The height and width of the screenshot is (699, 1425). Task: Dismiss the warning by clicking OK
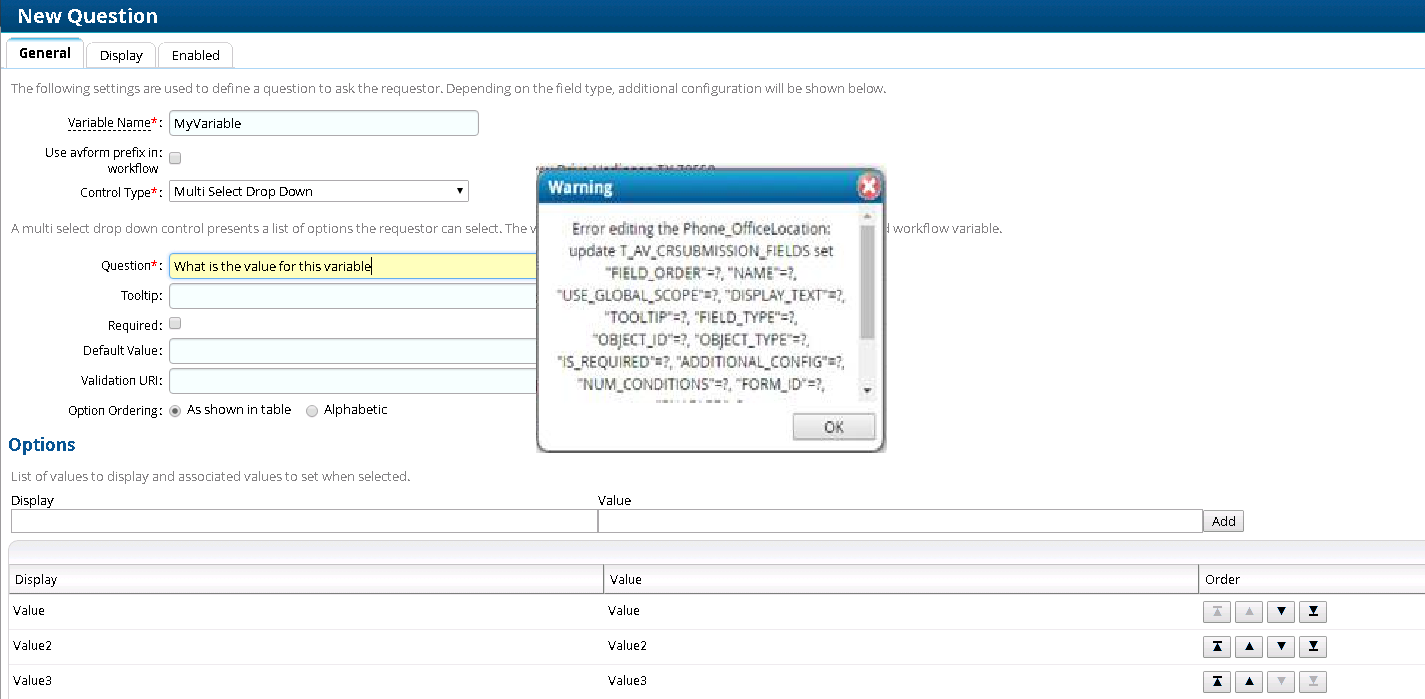pyautogui.click(x=833, y=426)
